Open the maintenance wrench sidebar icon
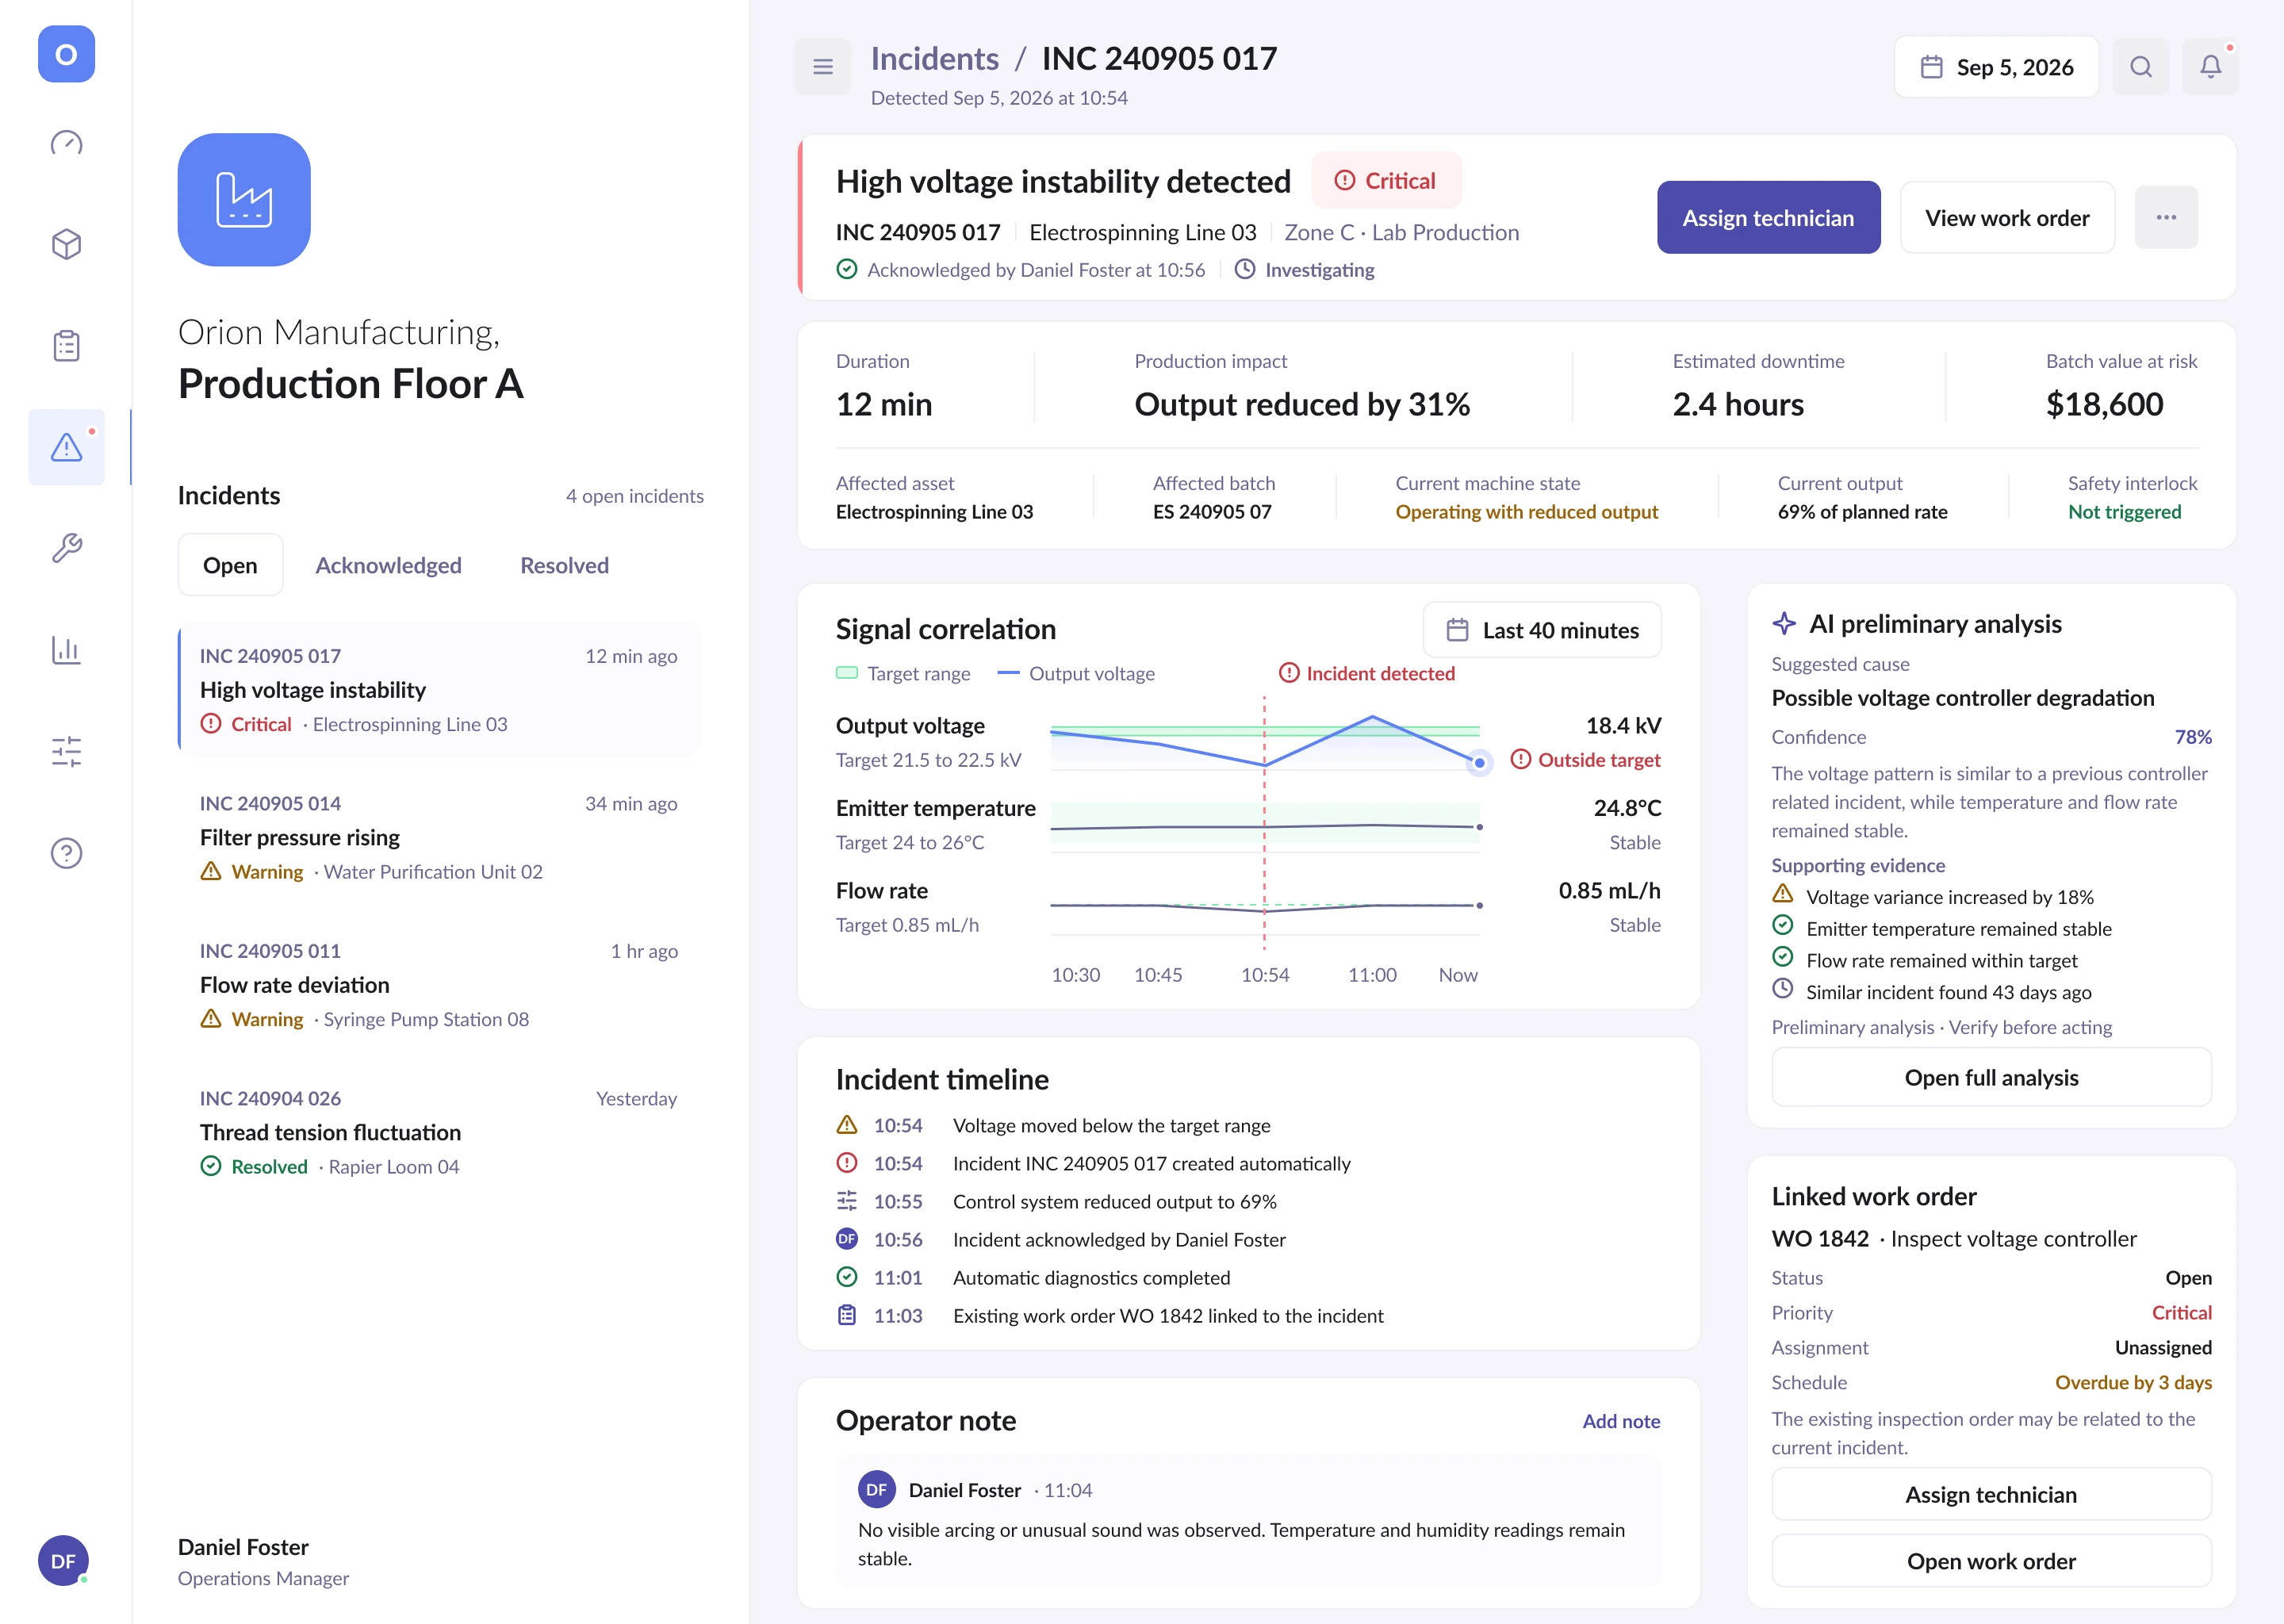2284x1624 pixels. [66, 548]
